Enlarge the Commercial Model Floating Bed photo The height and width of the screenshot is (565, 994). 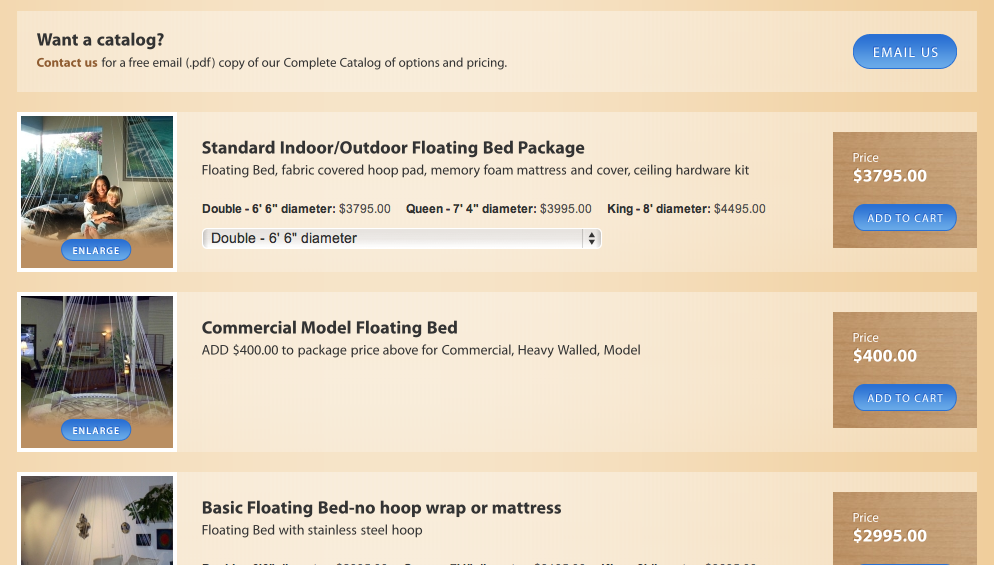[x=96, y=431]
